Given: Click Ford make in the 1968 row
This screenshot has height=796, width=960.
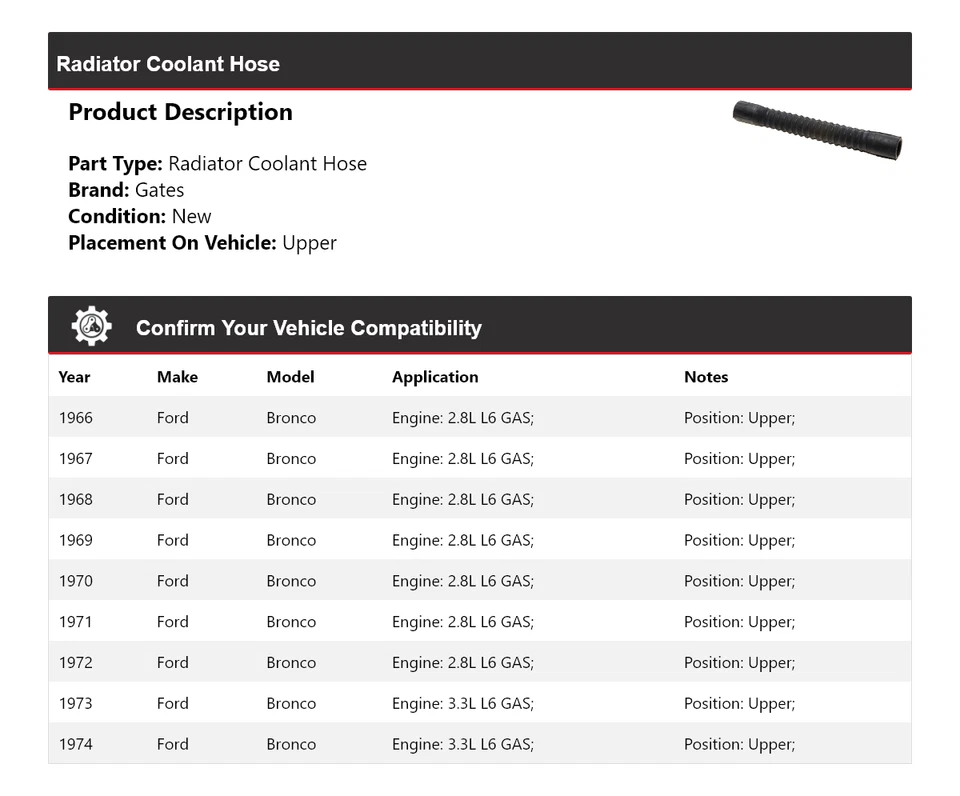Looking at the screenshot, I should click(173, 500).
